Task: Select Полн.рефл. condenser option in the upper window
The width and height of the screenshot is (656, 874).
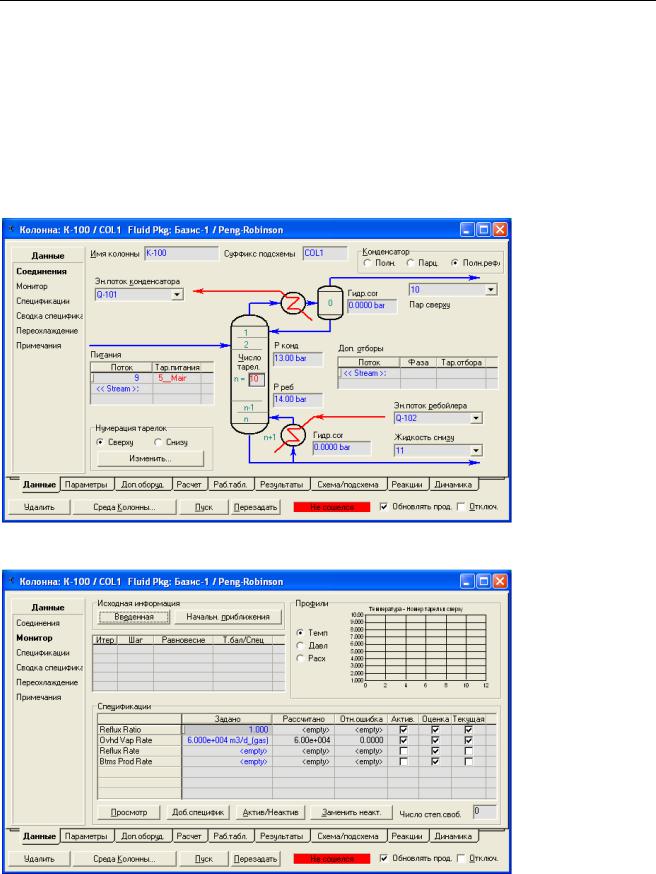Action: (455, 263)
